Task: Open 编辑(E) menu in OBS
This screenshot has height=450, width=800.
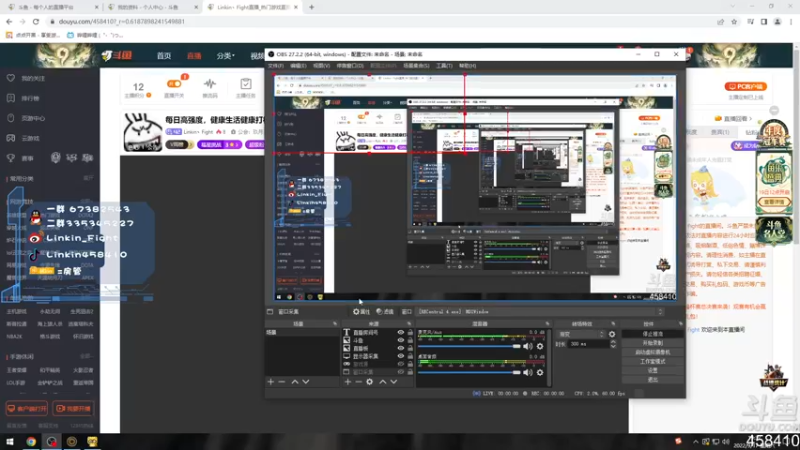Action: [298, 66]
